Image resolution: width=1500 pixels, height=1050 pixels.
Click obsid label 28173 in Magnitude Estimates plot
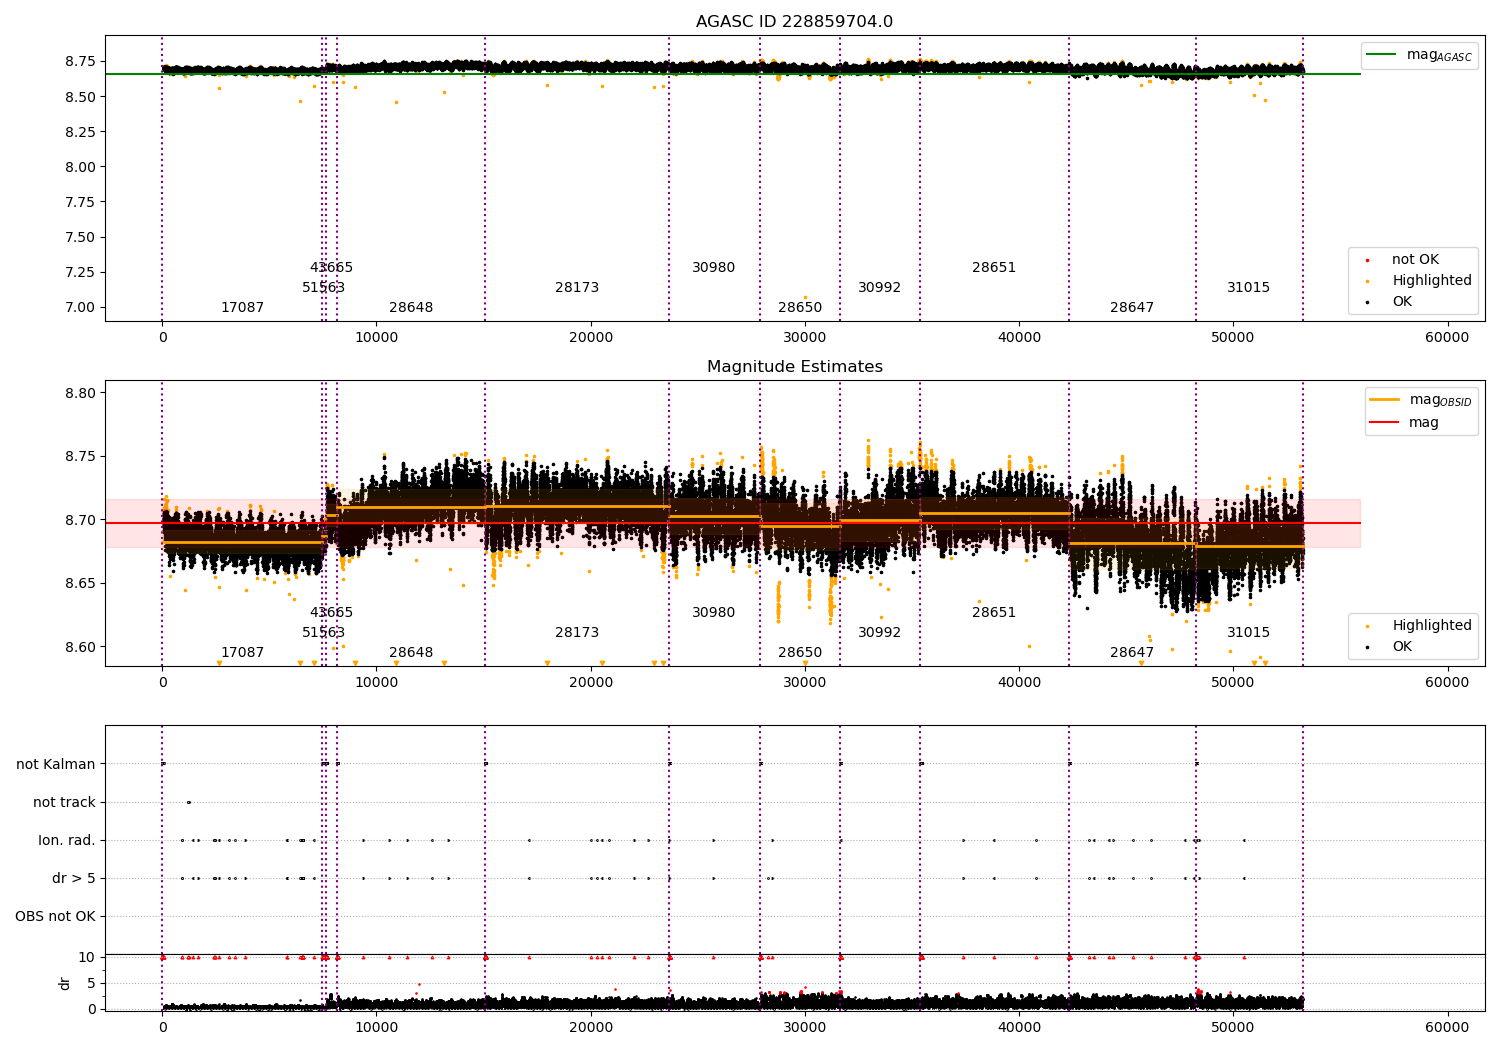click(x=577, y=633)
